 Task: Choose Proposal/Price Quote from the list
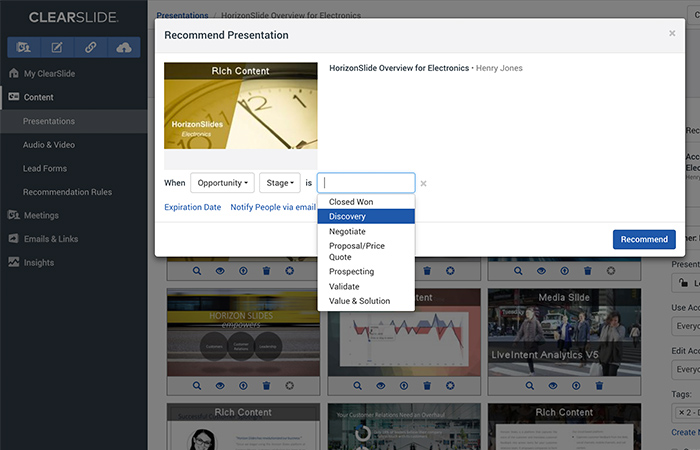[366, 251]
